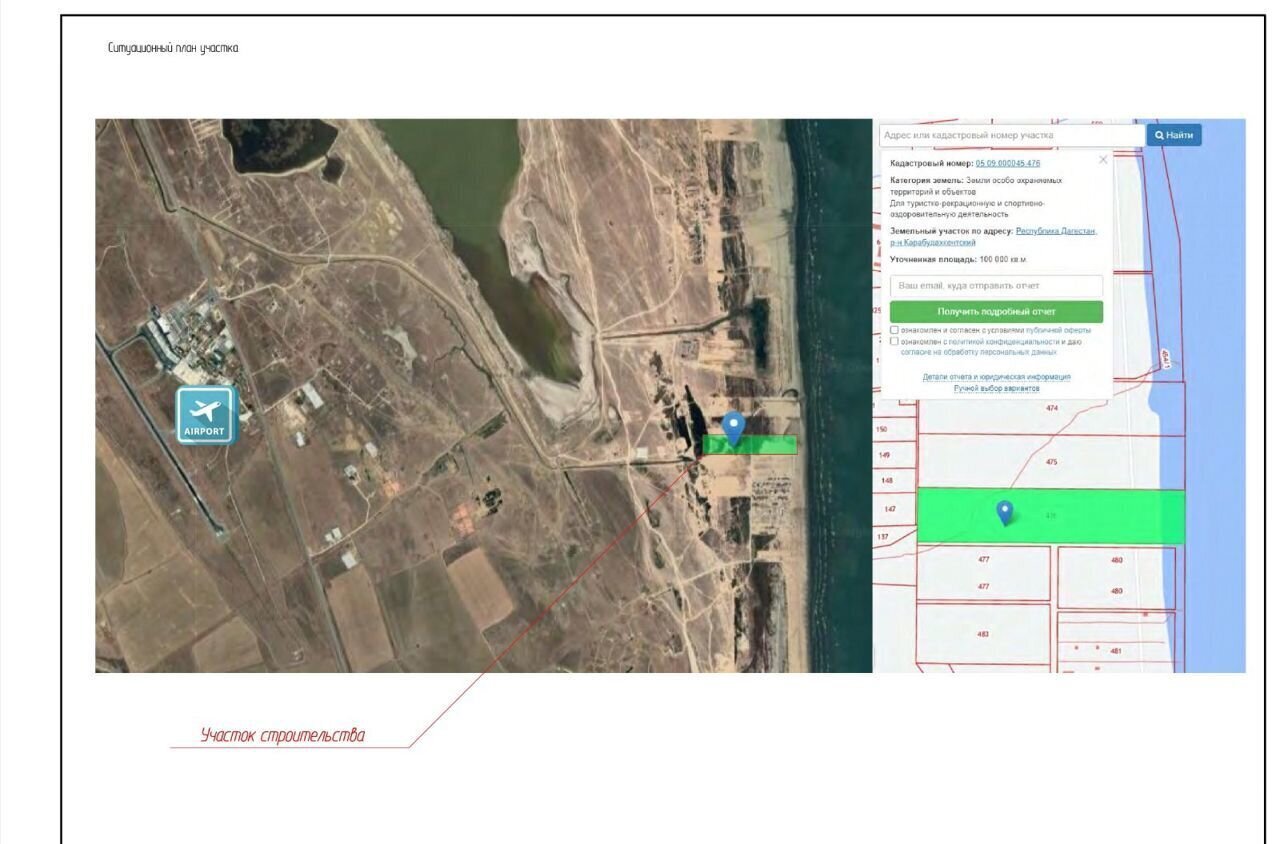Click the address or cadastral number search field
Image resolution: width=1280 pixels, height=844 pixels.
(1012, 135)
